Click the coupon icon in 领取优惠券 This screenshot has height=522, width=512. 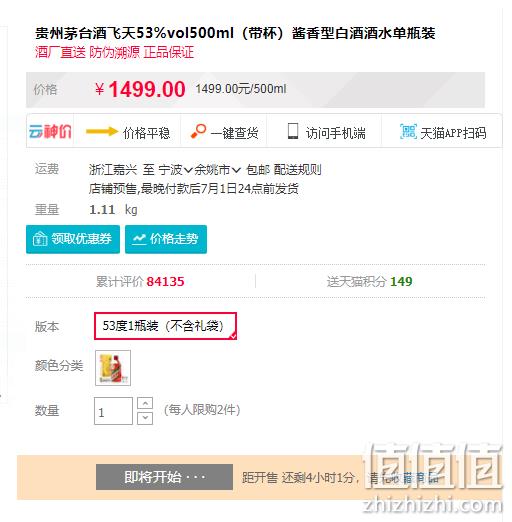[40, 239]
